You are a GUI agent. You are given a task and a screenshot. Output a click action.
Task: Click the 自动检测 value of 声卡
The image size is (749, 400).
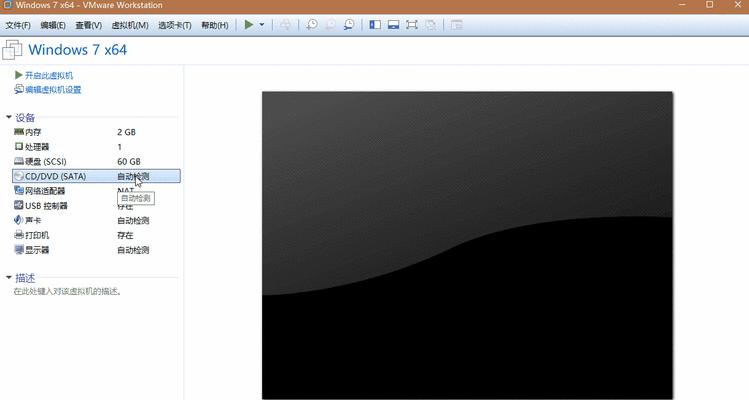point(133,220)
